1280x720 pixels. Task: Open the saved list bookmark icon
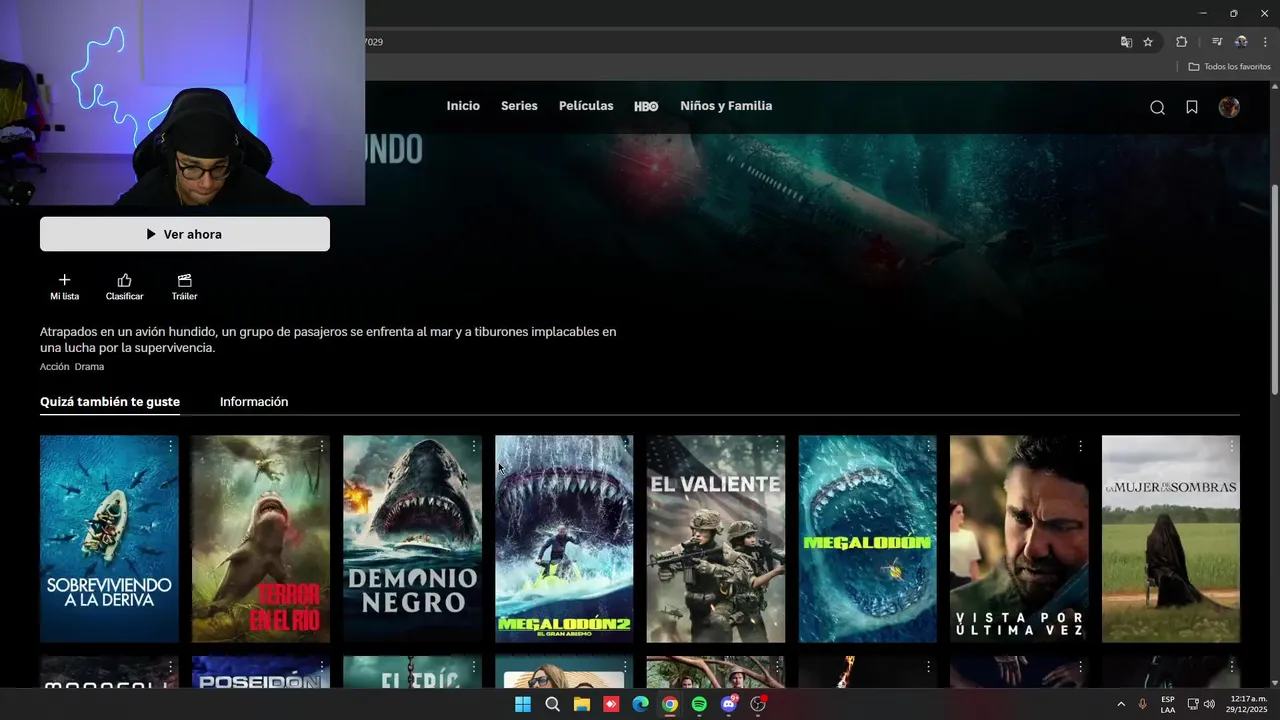point(1192,107)
